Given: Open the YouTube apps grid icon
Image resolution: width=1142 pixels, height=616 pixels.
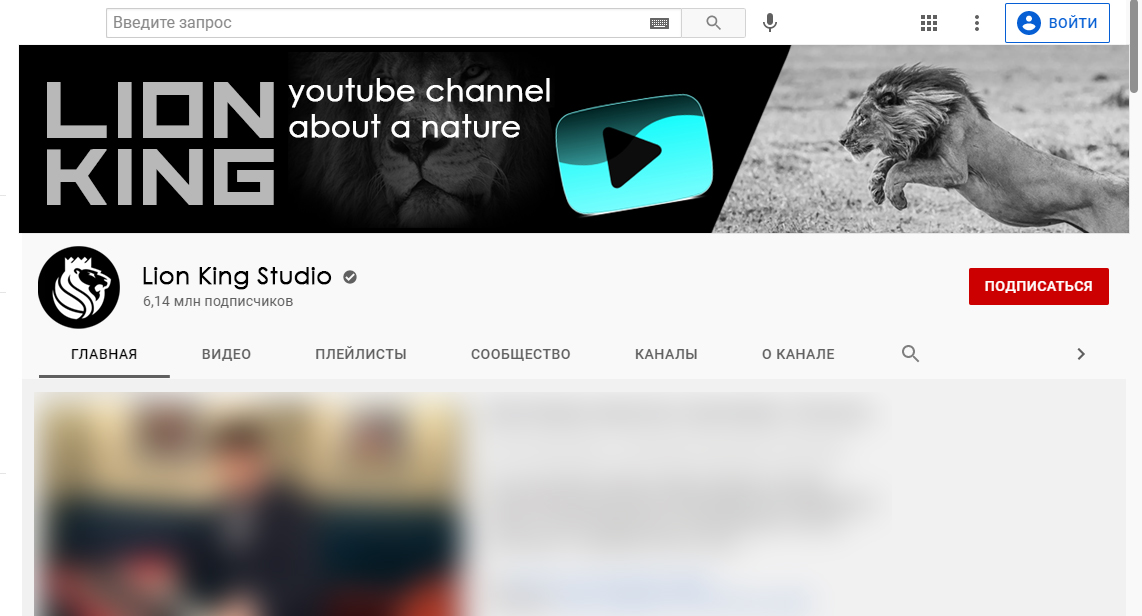Looking at the screenshot, I should click(929, 23).
